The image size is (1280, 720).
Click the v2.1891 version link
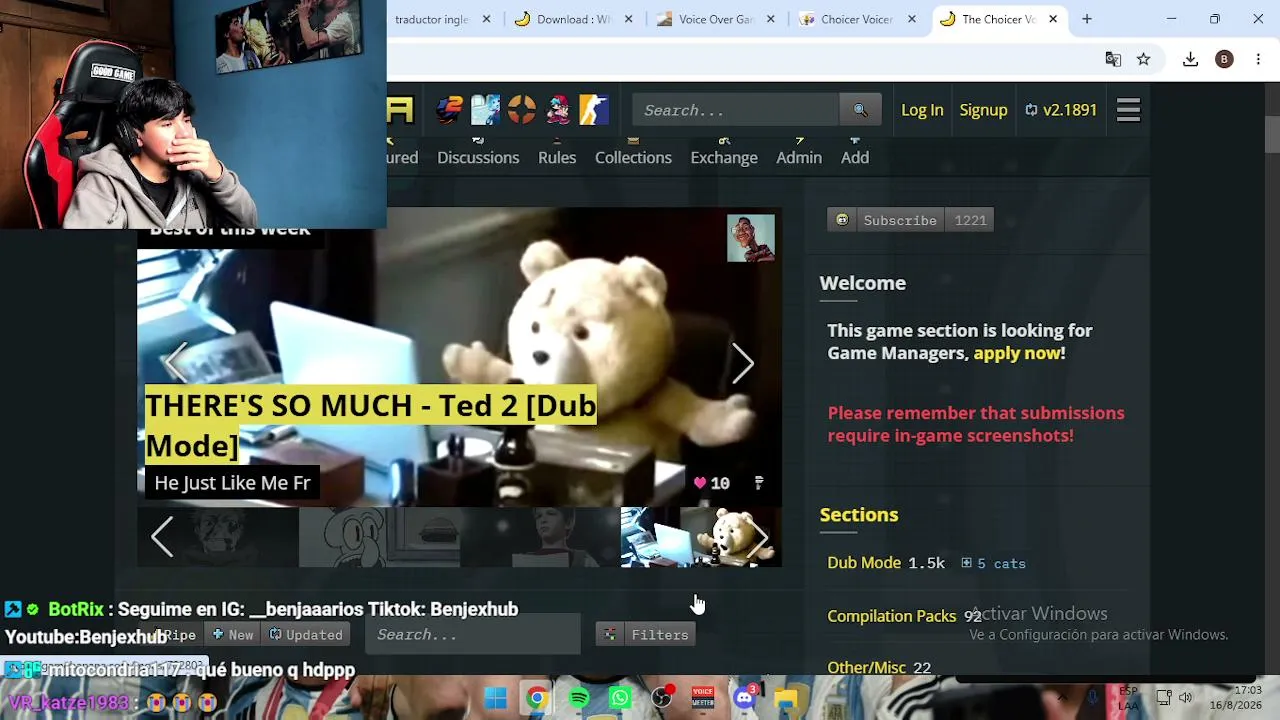[1061, 110]
